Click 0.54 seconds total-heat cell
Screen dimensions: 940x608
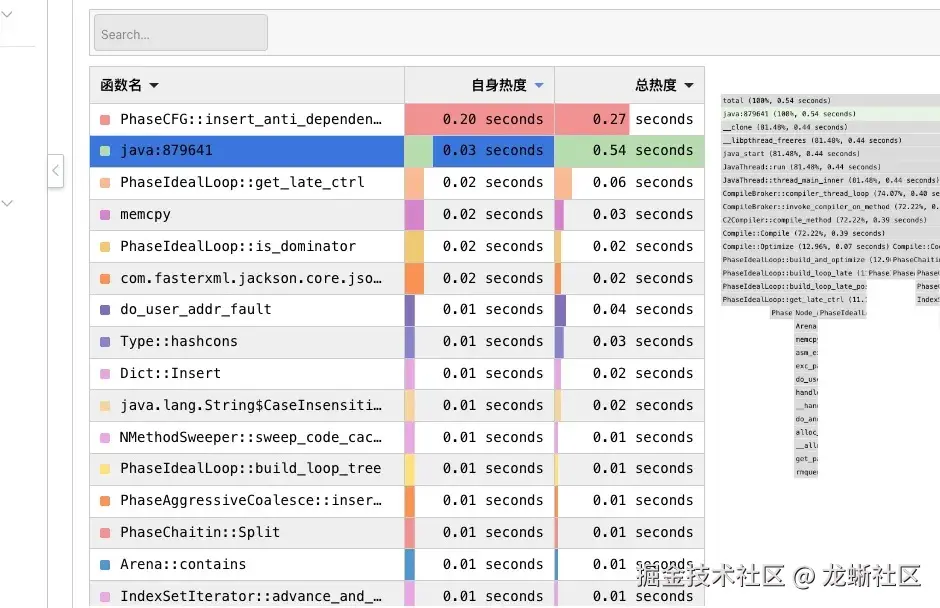tap(629, 151)
